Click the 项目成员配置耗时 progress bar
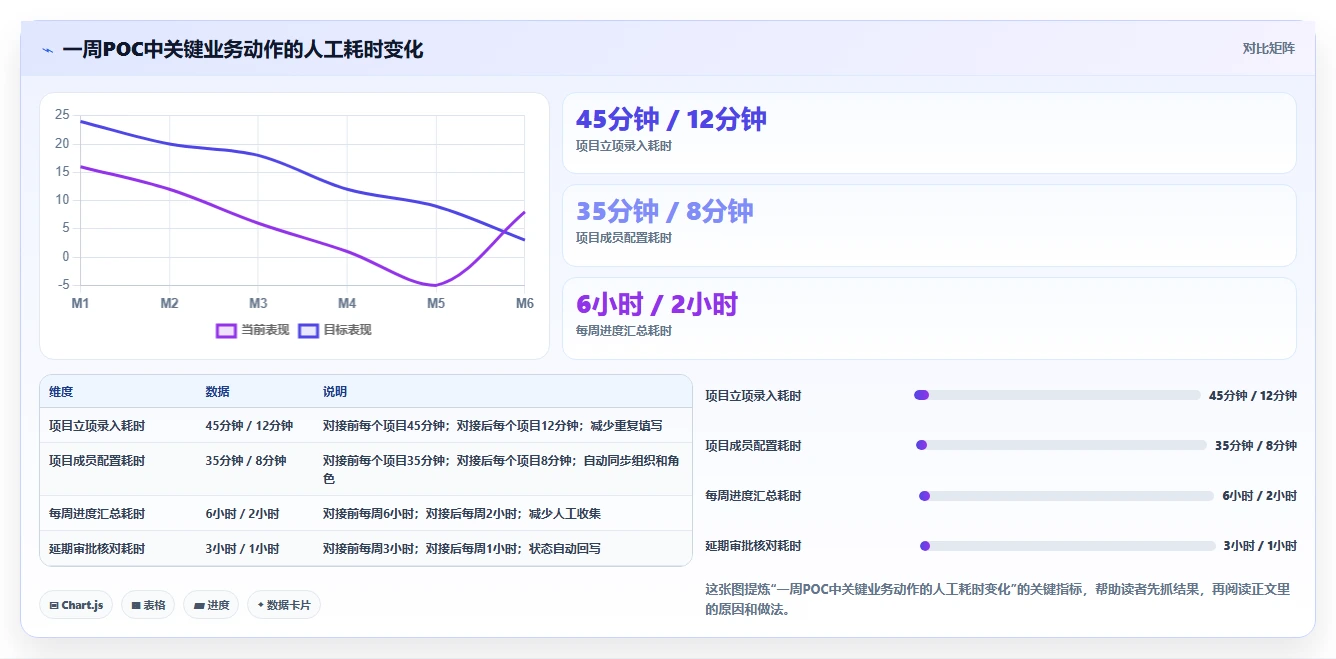 click(x=1061, y=445)
